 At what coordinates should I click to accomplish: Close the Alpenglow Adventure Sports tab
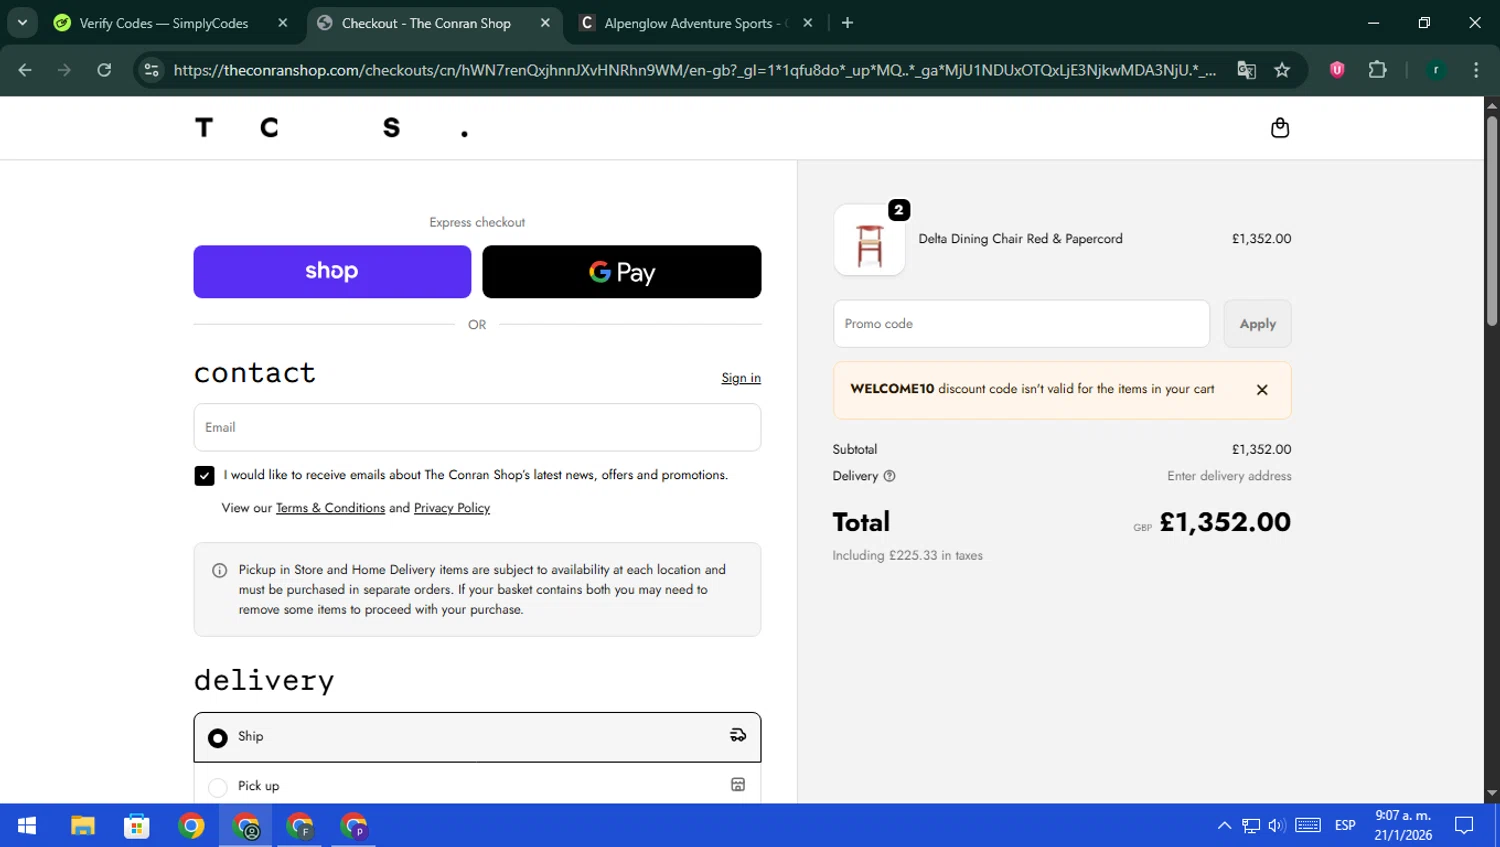(808, 23)
